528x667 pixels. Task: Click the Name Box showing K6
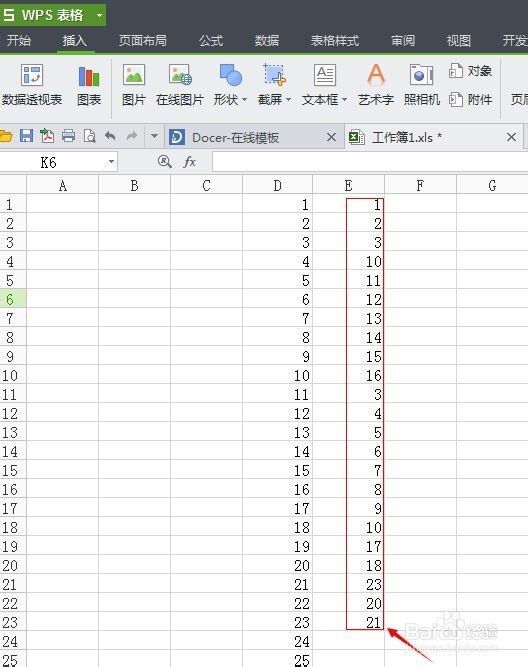(x=52, y=162)
